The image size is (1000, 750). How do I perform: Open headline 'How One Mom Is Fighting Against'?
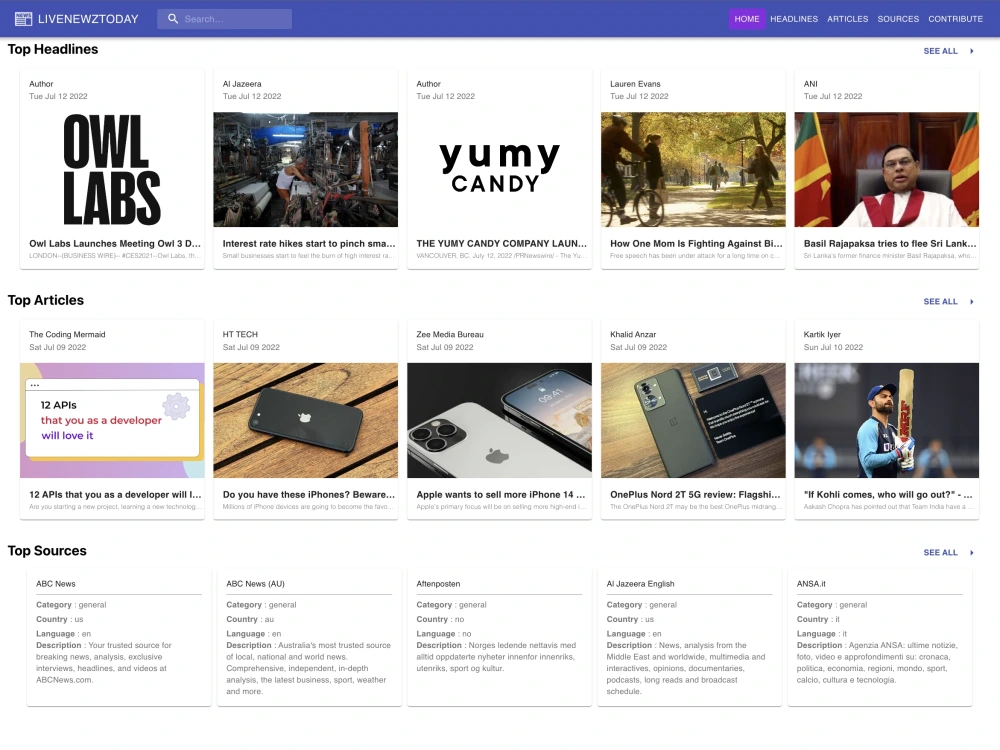696,244
